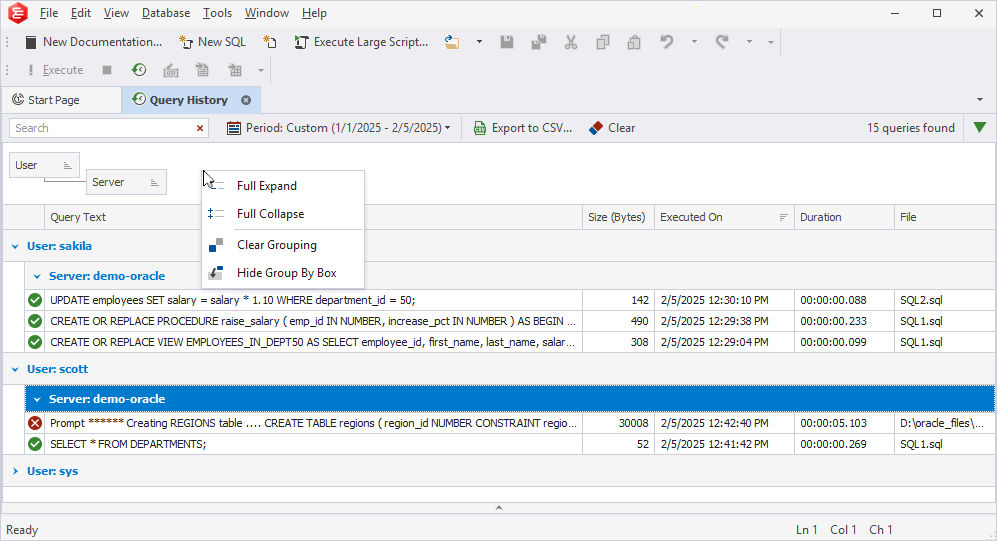The image size is (997, 541).
Task: Click the Save All icon
Action: (x=539, y=42)
